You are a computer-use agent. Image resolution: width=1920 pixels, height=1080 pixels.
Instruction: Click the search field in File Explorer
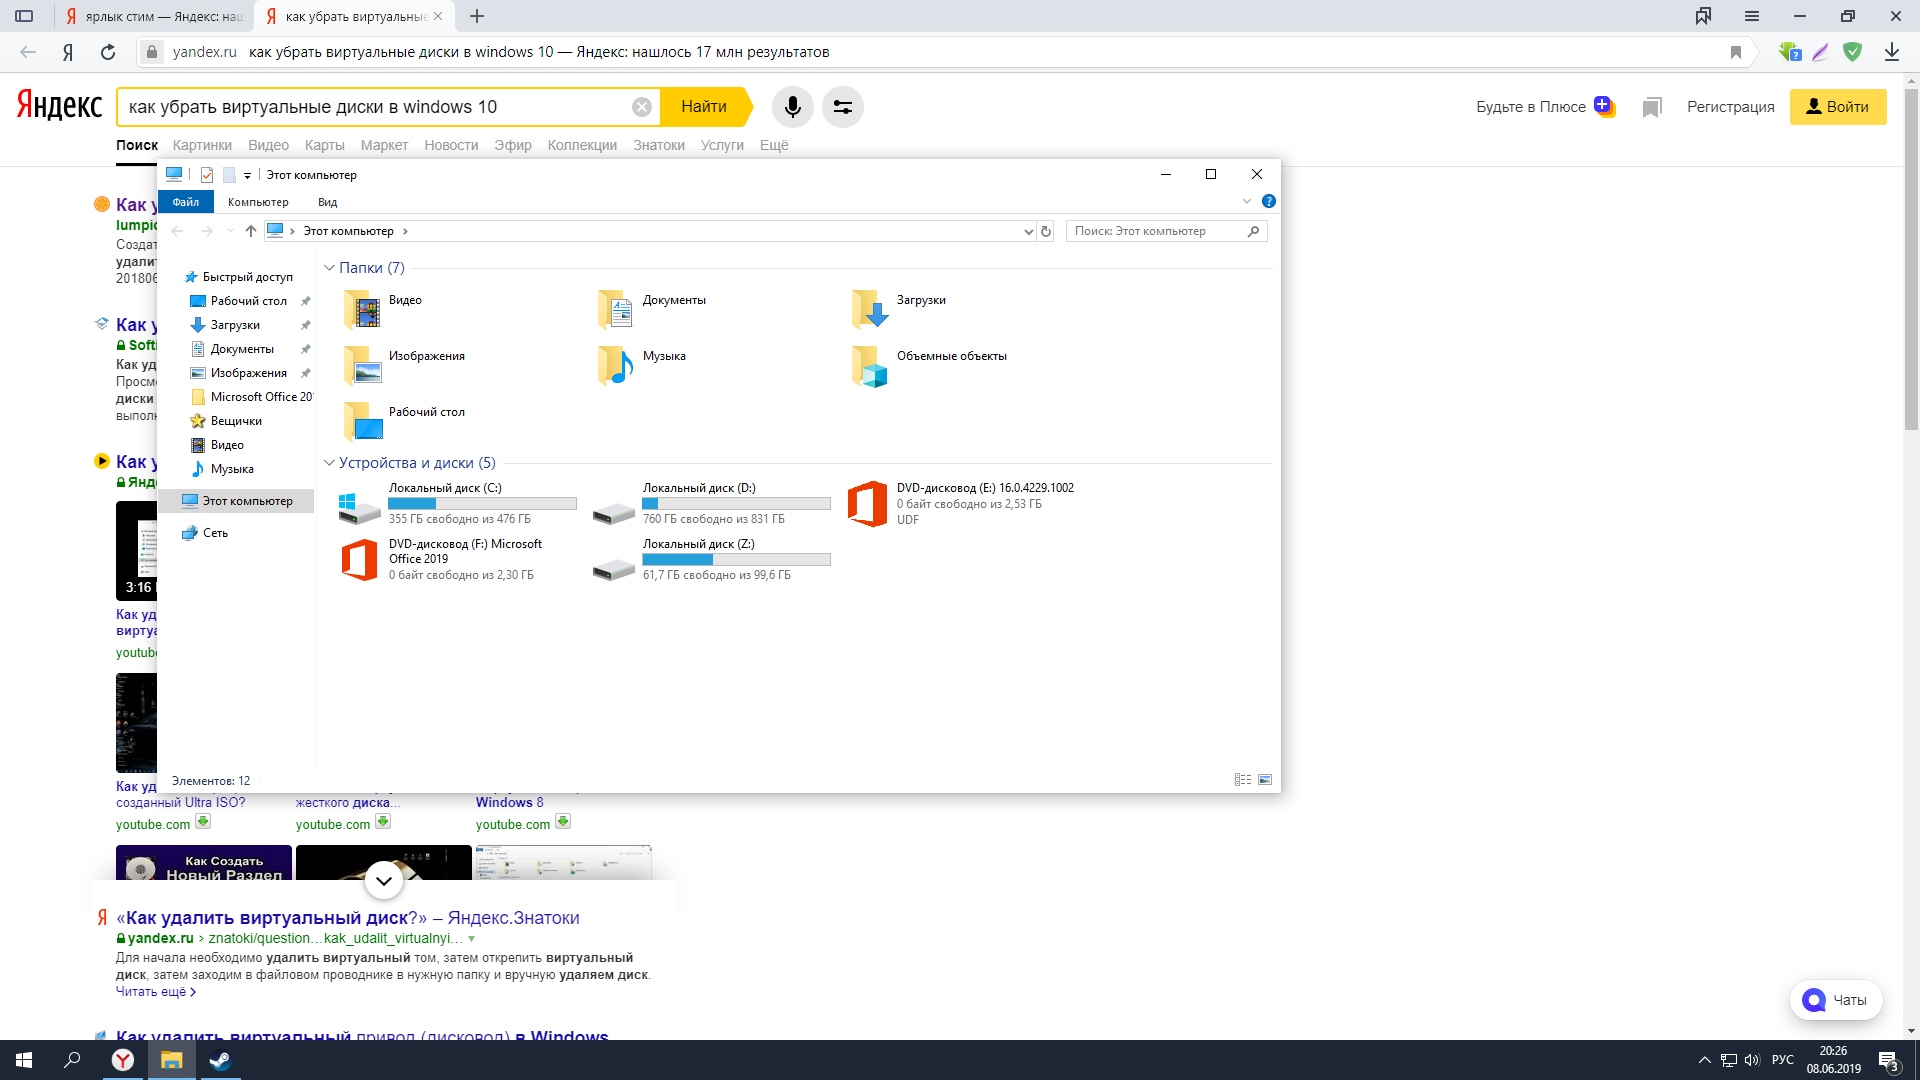pyautogui.click(x=1160, y=231)
